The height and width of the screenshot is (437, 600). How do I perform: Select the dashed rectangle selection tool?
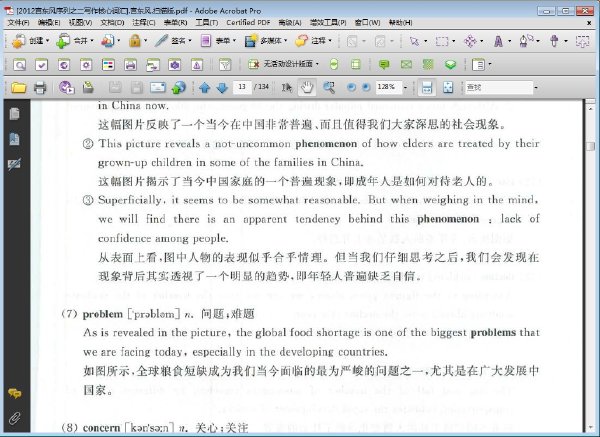pyautogui.click(x=442, y=41)
